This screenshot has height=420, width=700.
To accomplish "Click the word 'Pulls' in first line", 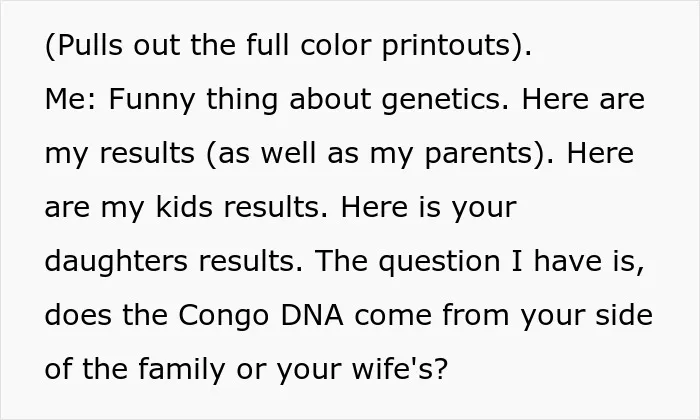I will 90,45.
